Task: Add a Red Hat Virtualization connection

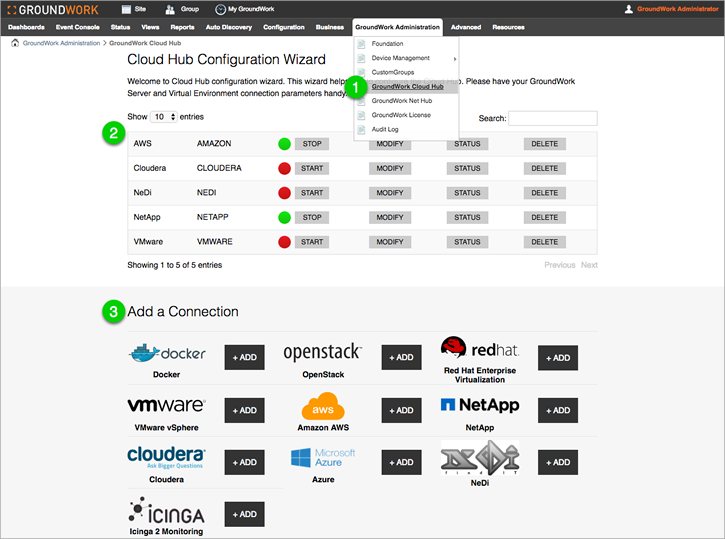Action: 558,358
